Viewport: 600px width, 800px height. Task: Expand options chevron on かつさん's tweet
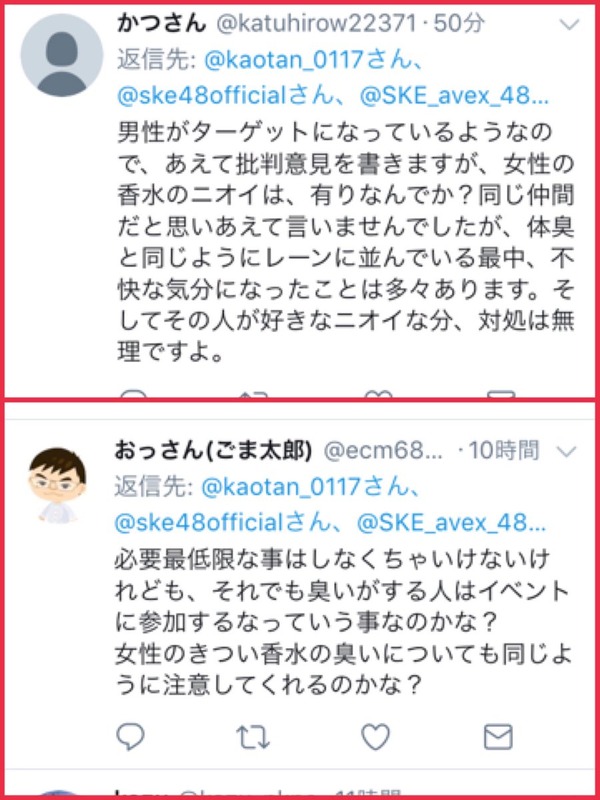pyautogui.click(x=569, y=24)
